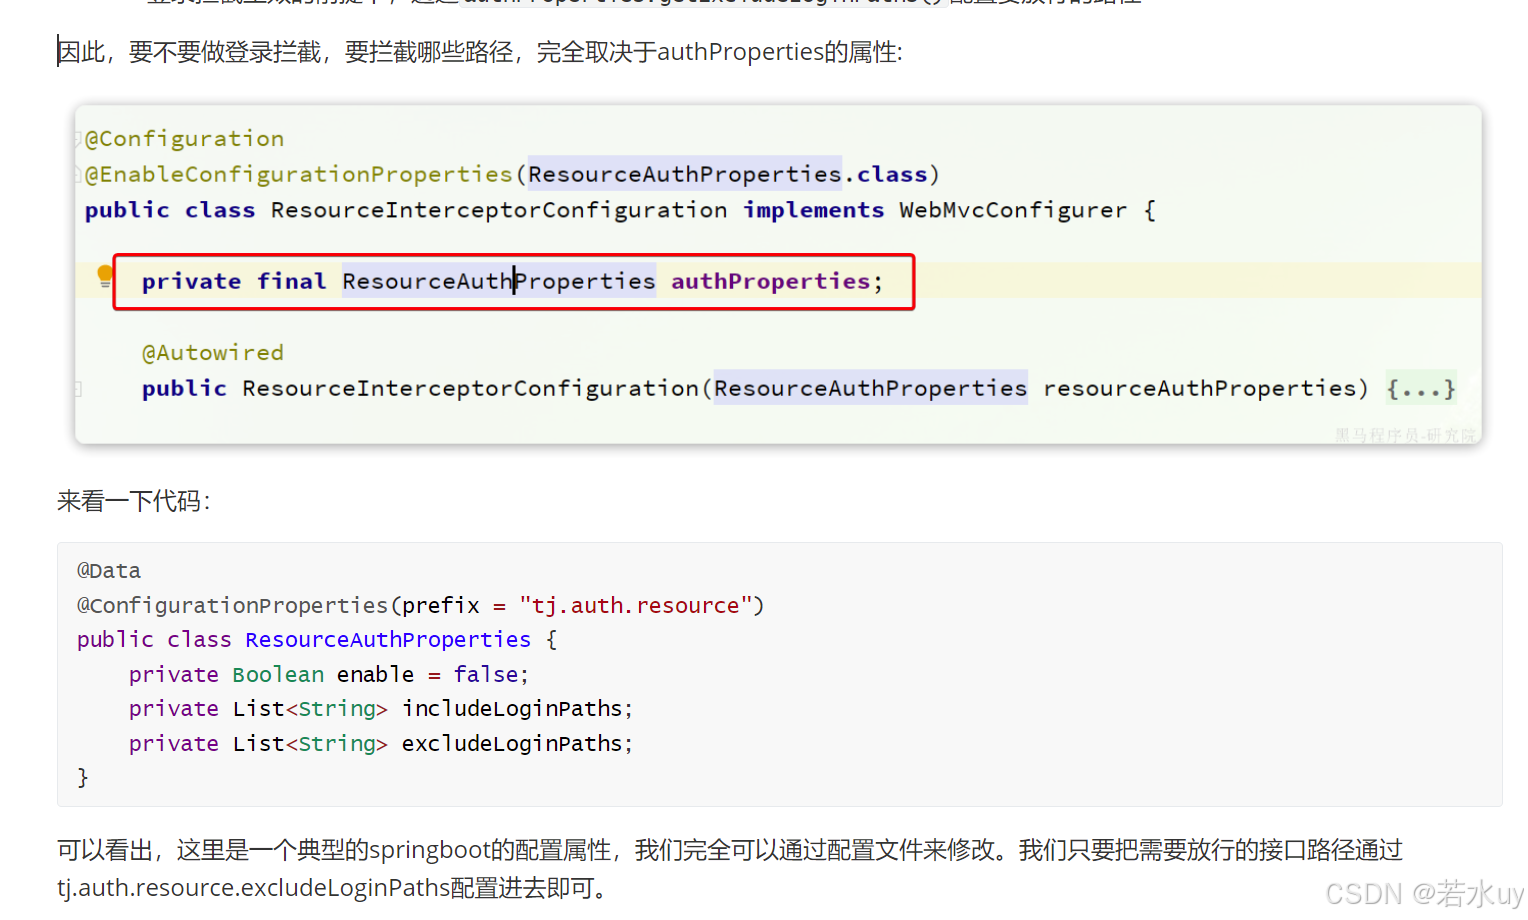Click the 'private Boolean enable = false' line
The image size is (1528, 920).
pos(328,675)
